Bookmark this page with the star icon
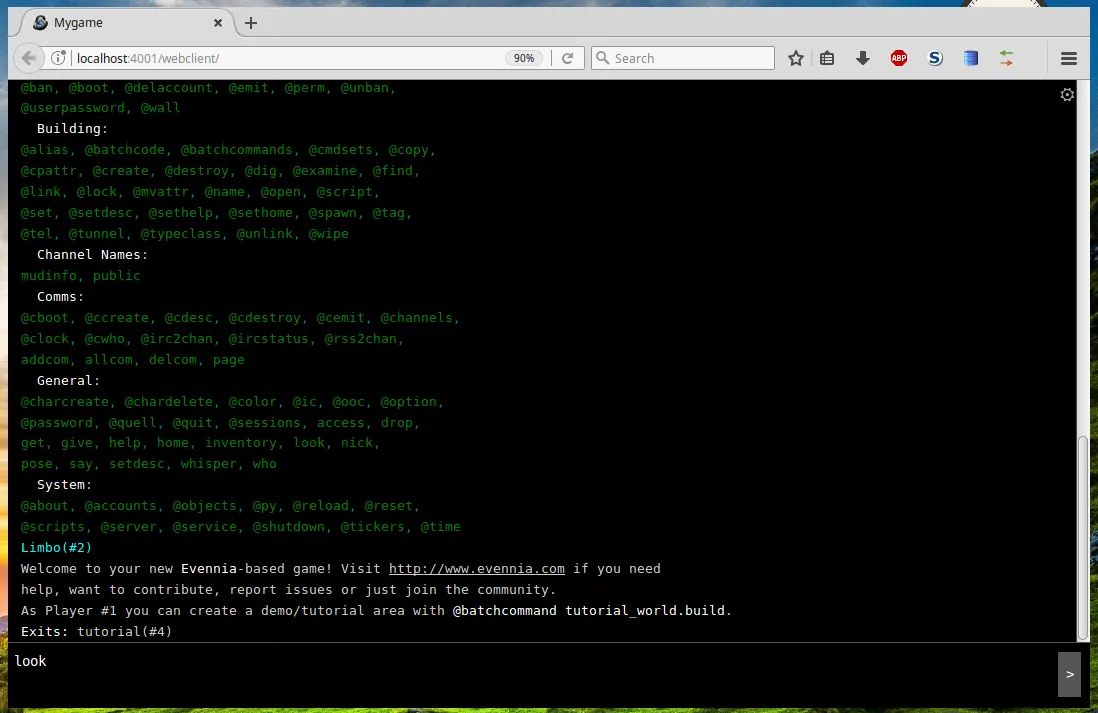The width and height of the screenshot is (1098, 713). point(795,58)
